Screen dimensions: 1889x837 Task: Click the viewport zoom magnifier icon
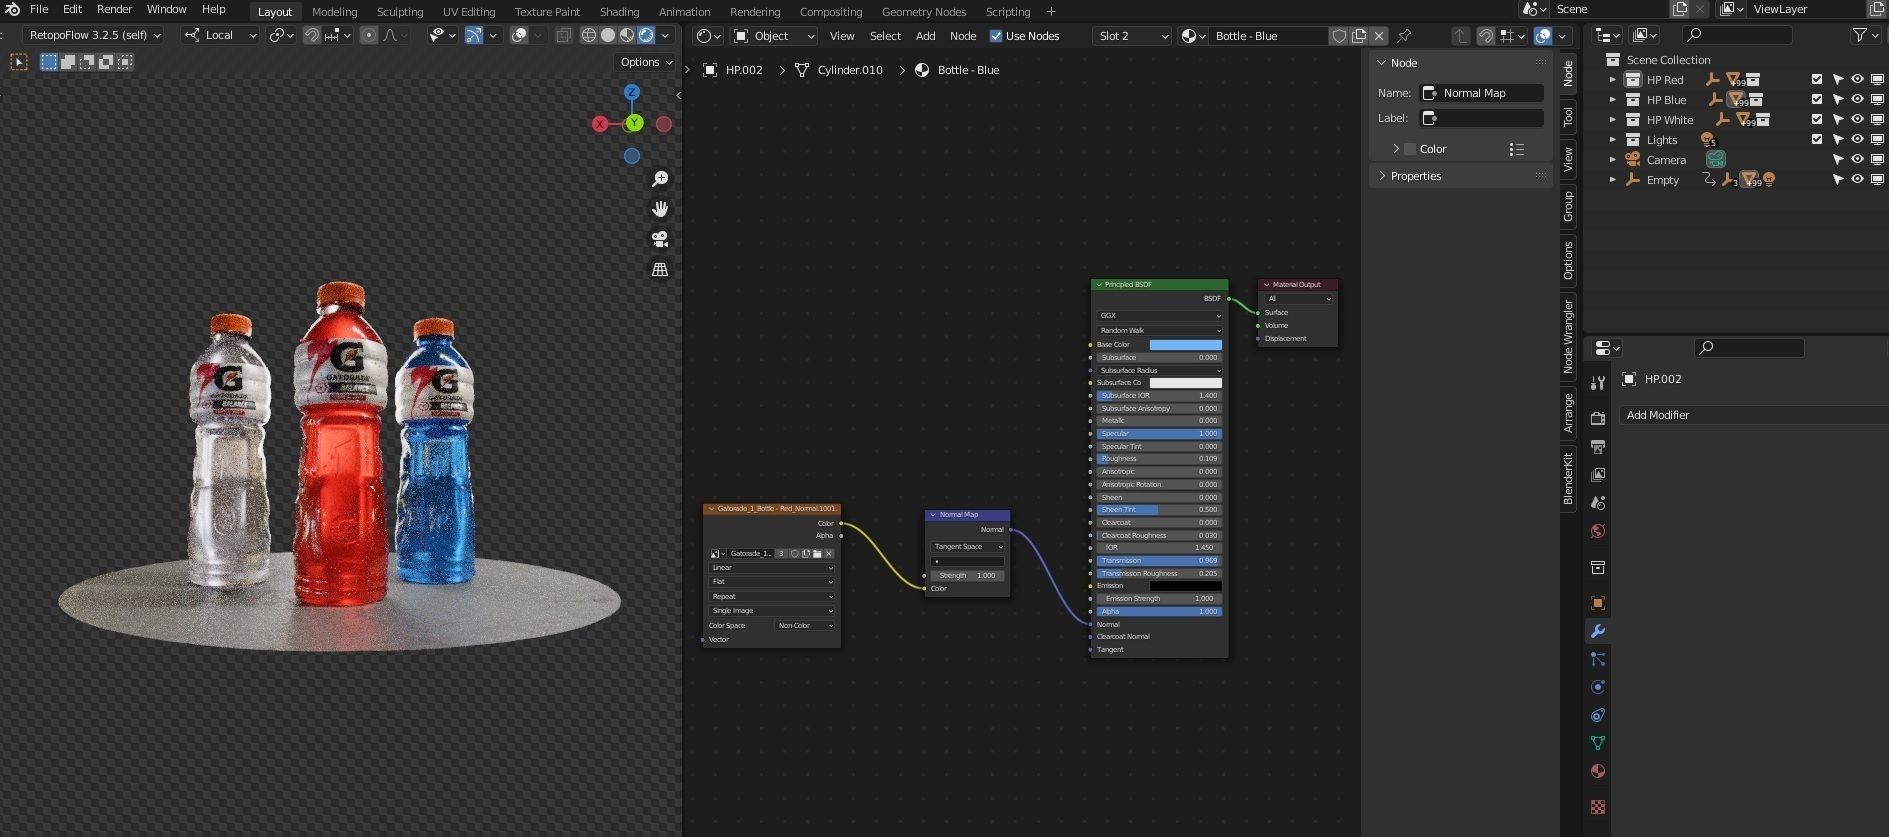660,179
